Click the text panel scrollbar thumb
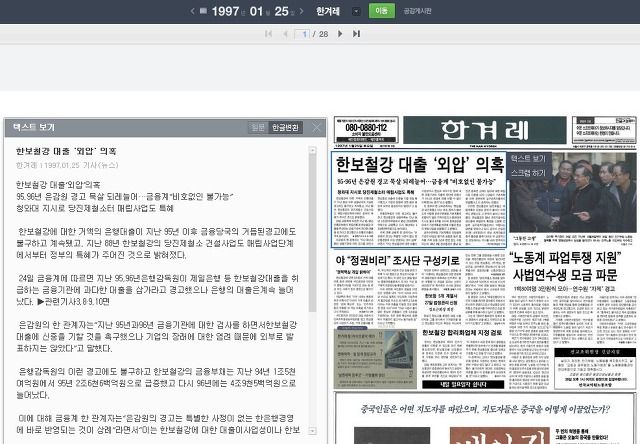This screenshot has width=640, height=444. point(312,233)
